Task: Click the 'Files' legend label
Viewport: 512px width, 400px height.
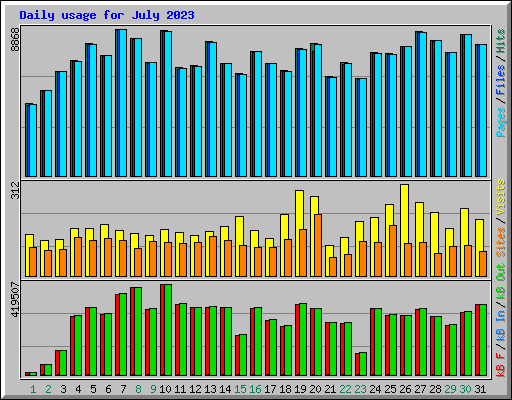Action: tap(500, 79)
